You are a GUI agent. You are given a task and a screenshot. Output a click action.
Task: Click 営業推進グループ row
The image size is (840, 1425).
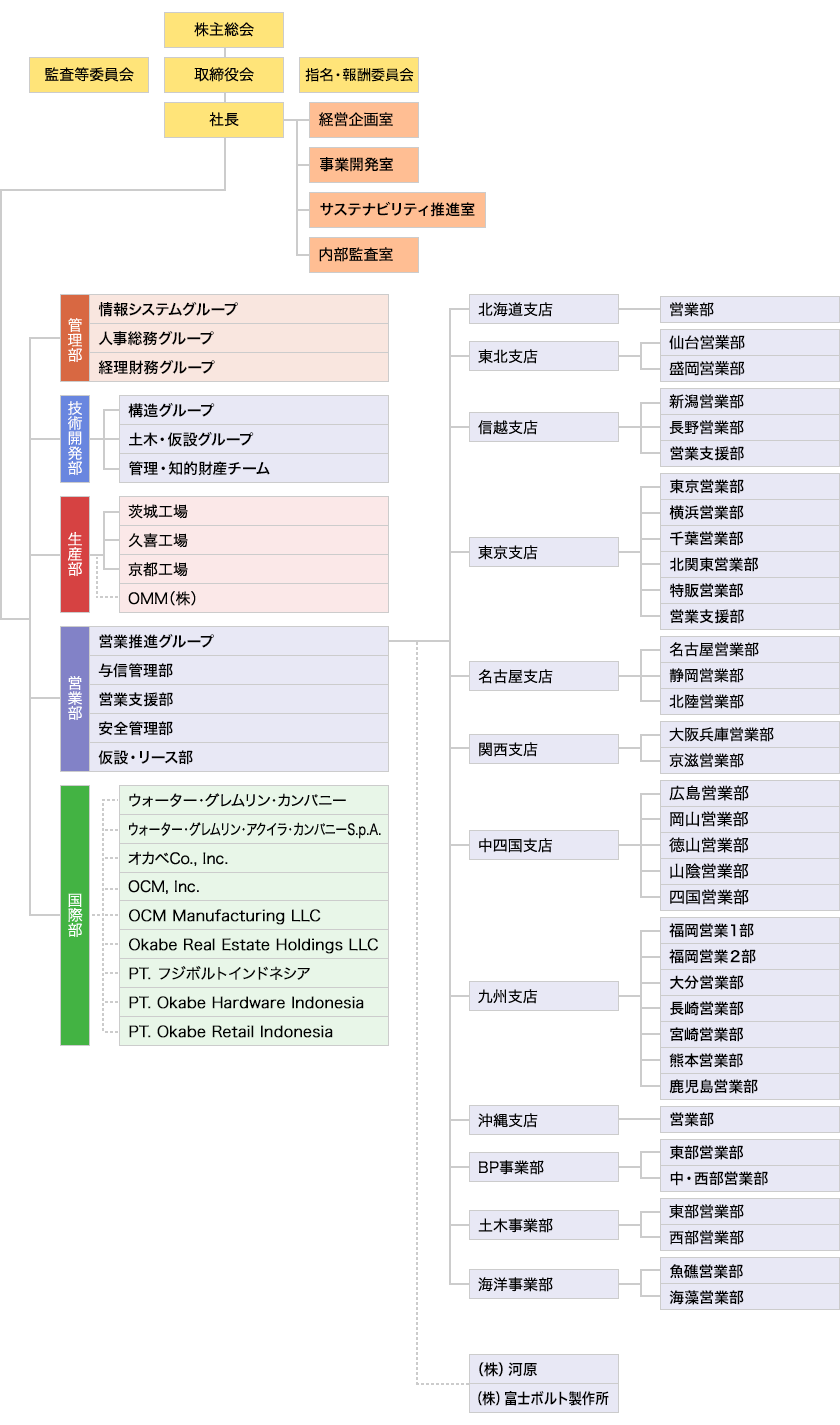[x=239, y=641]
